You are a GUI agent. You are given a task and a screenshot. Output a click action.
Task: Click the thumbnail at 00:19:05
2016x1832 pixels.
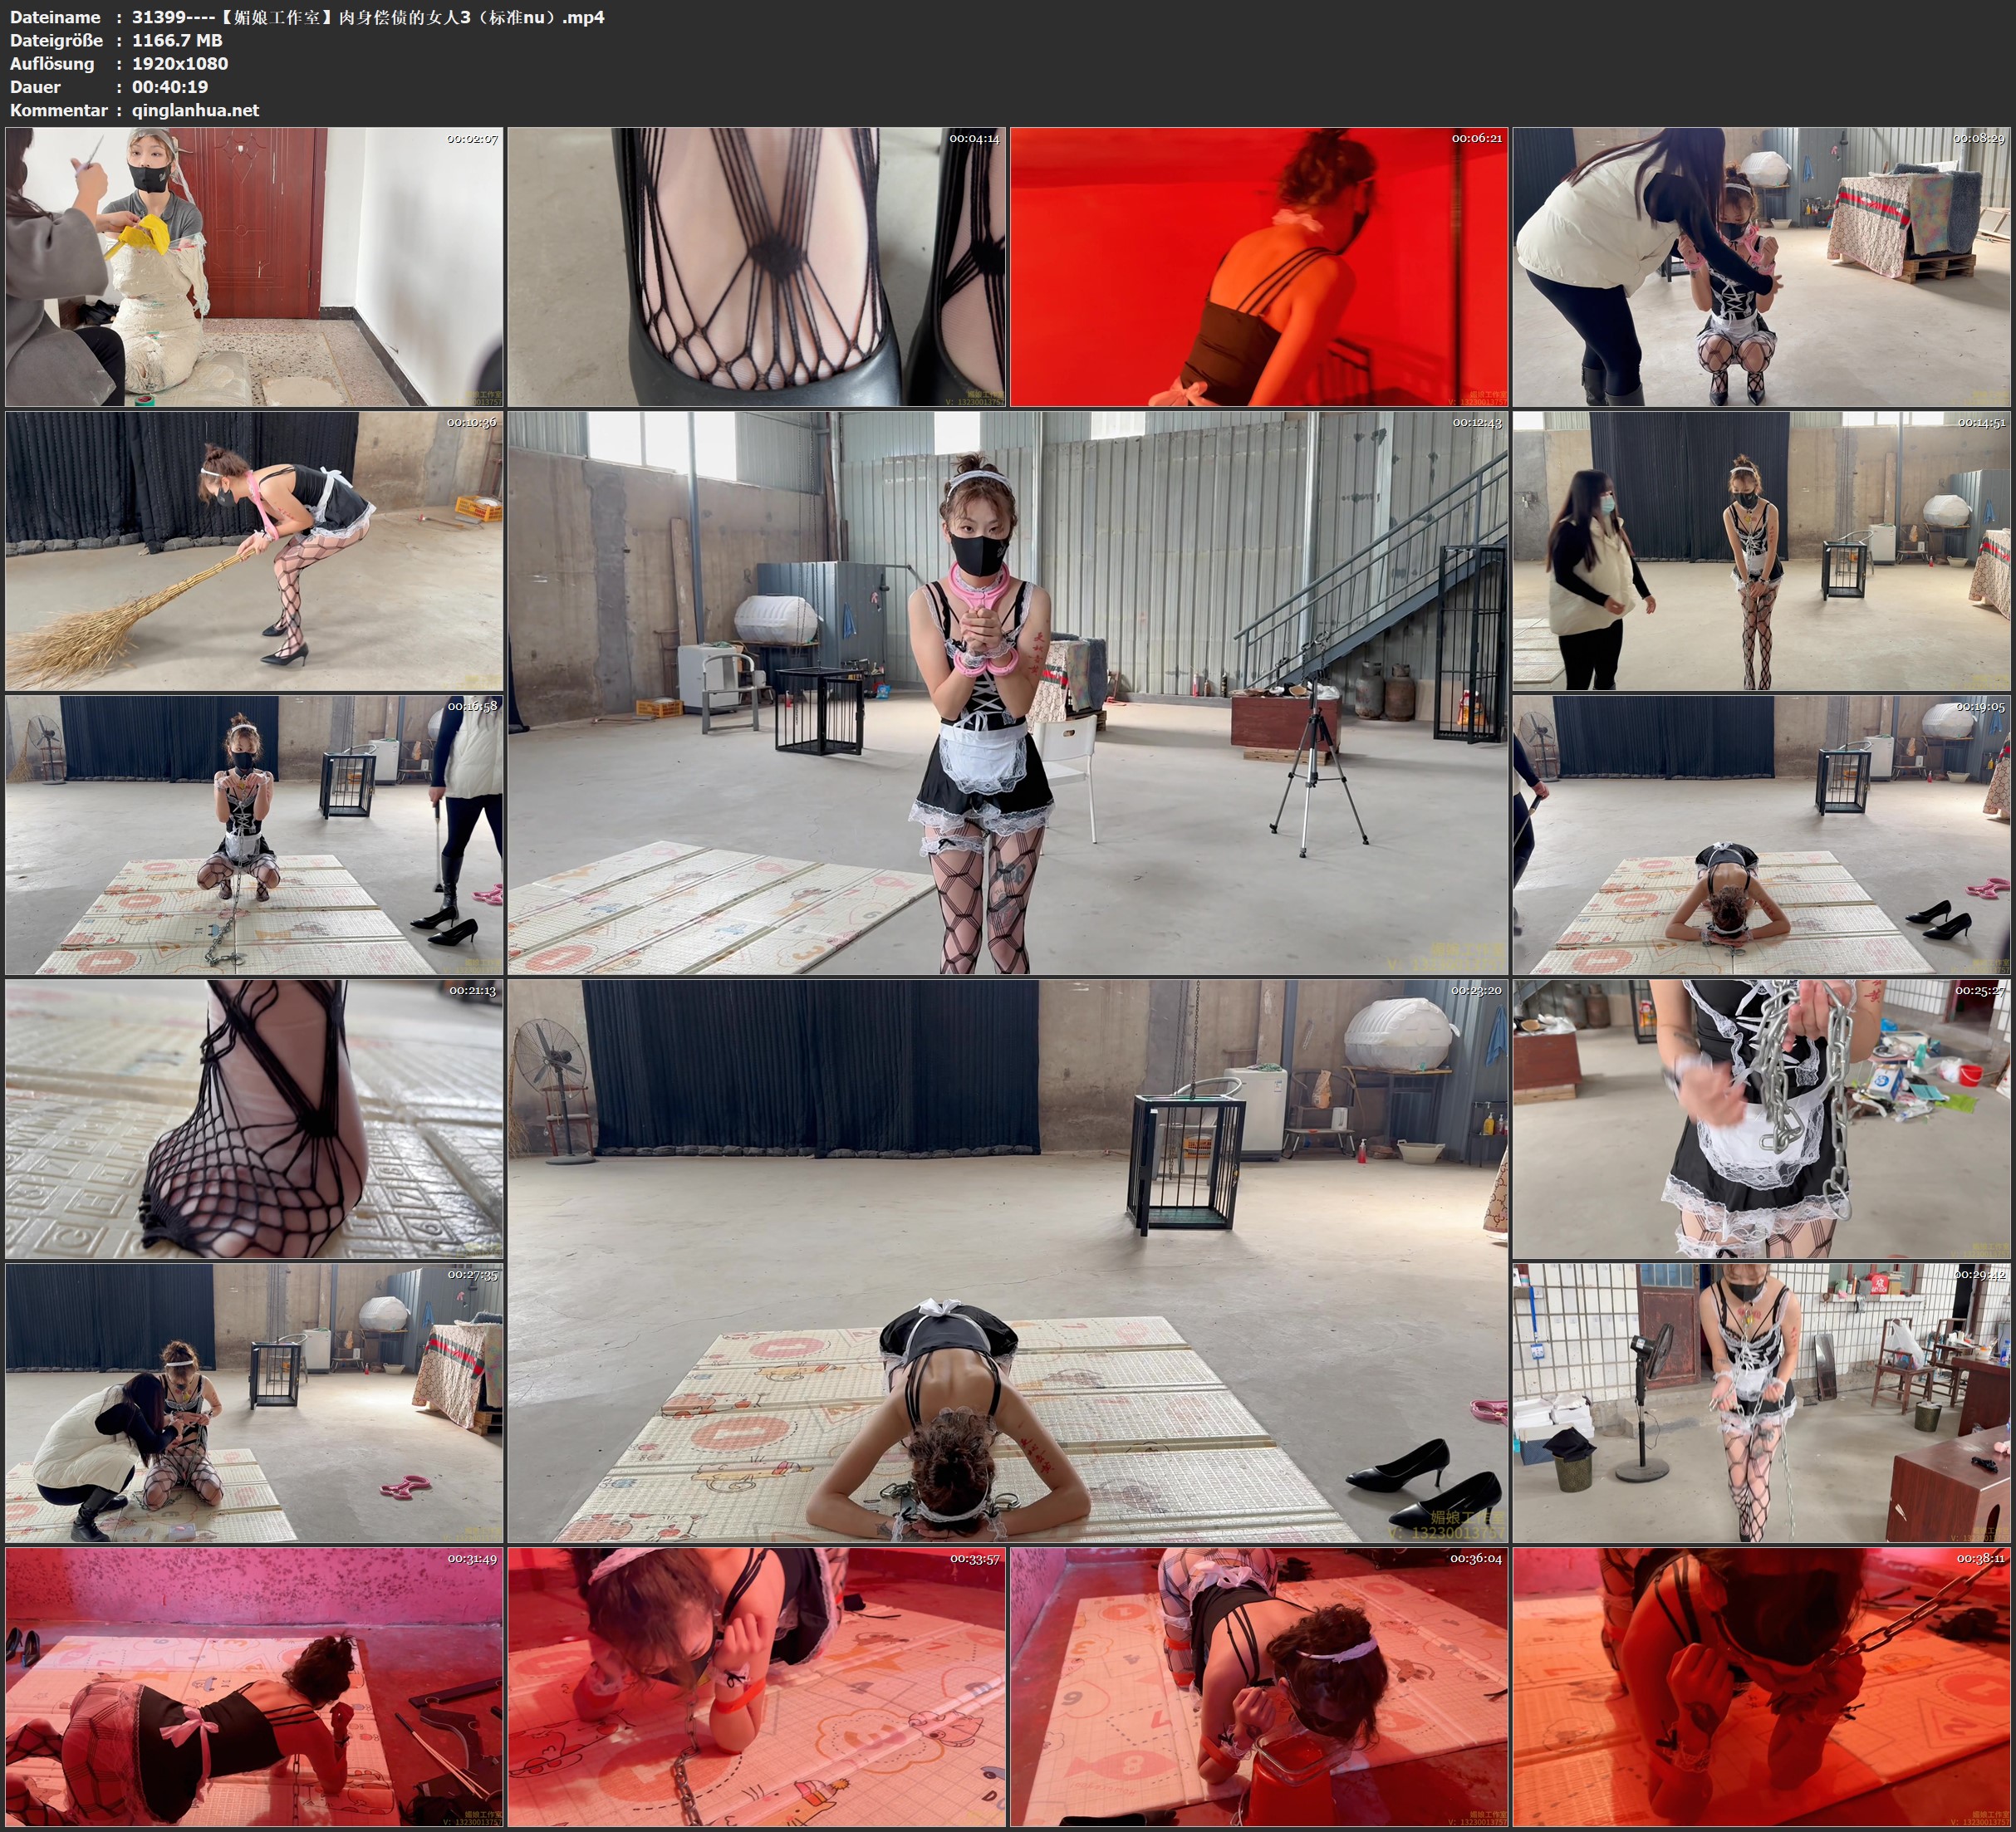pyautogui.click(x=1761, y=835)
